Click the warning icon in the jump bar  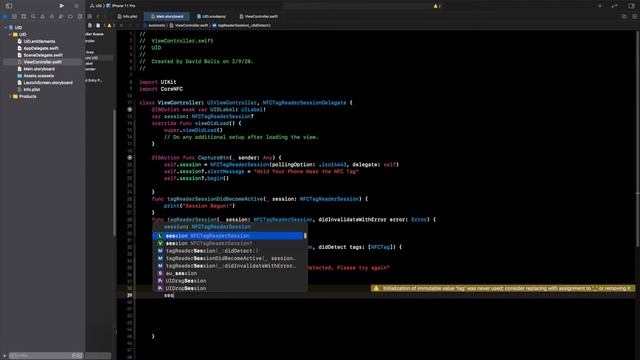click(x=109, y=25)
